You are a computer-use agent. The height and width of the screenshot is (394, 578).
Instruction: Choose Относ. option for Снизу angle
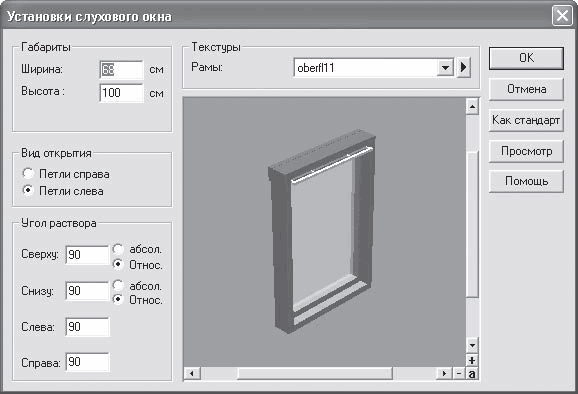(118, 299)
